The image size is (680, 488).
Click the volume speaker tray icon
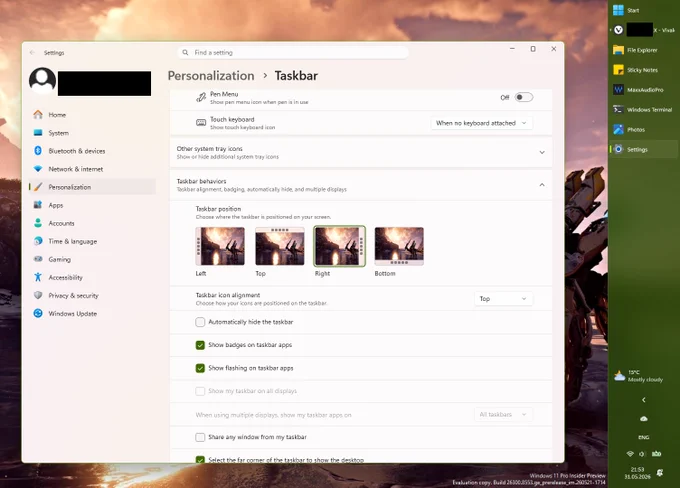click(x=642, y=454)
